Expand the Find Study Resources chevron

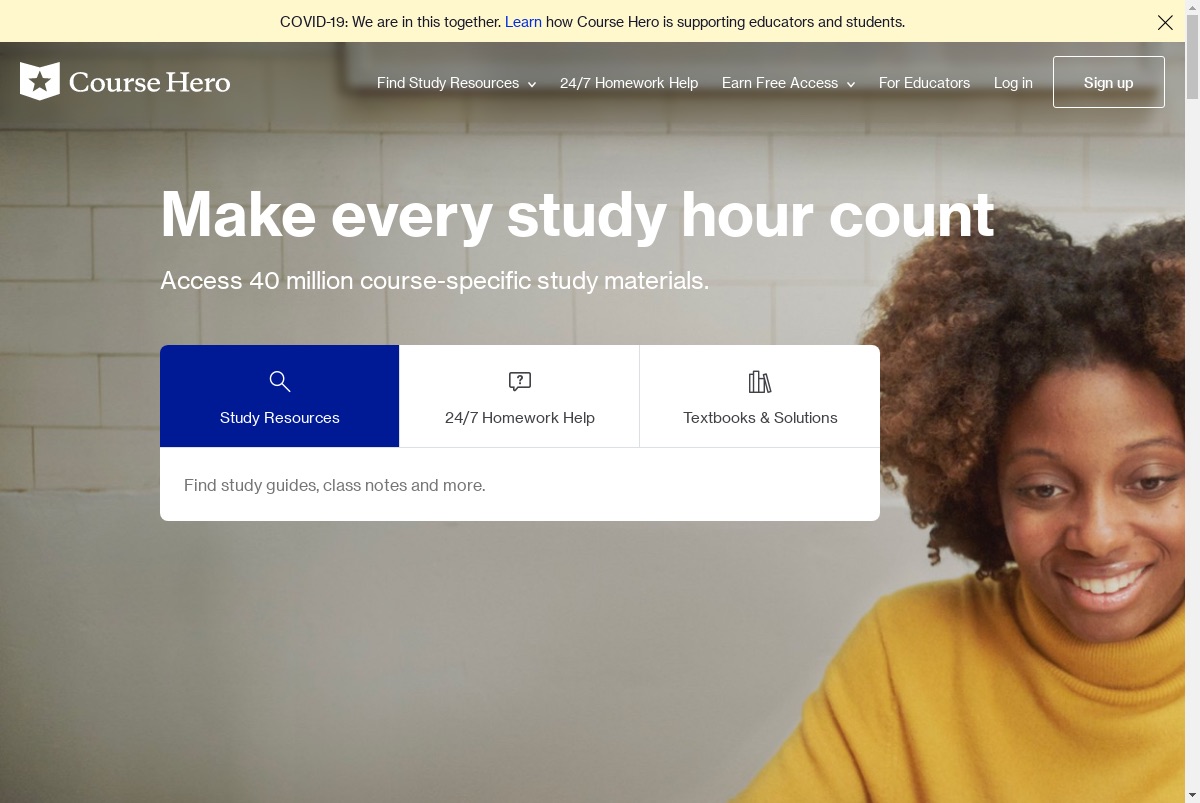(x=532, y=84)
